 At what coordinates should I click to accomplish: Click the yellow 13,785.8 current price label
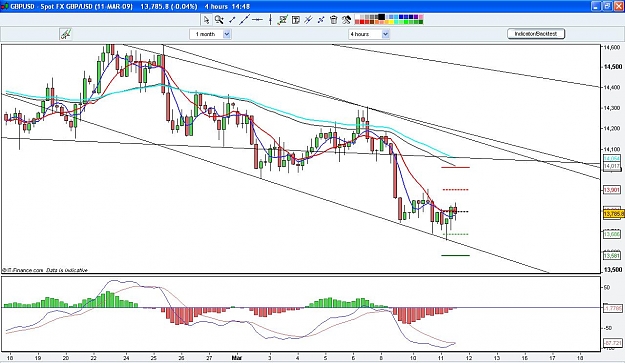(x=613, y=214)
